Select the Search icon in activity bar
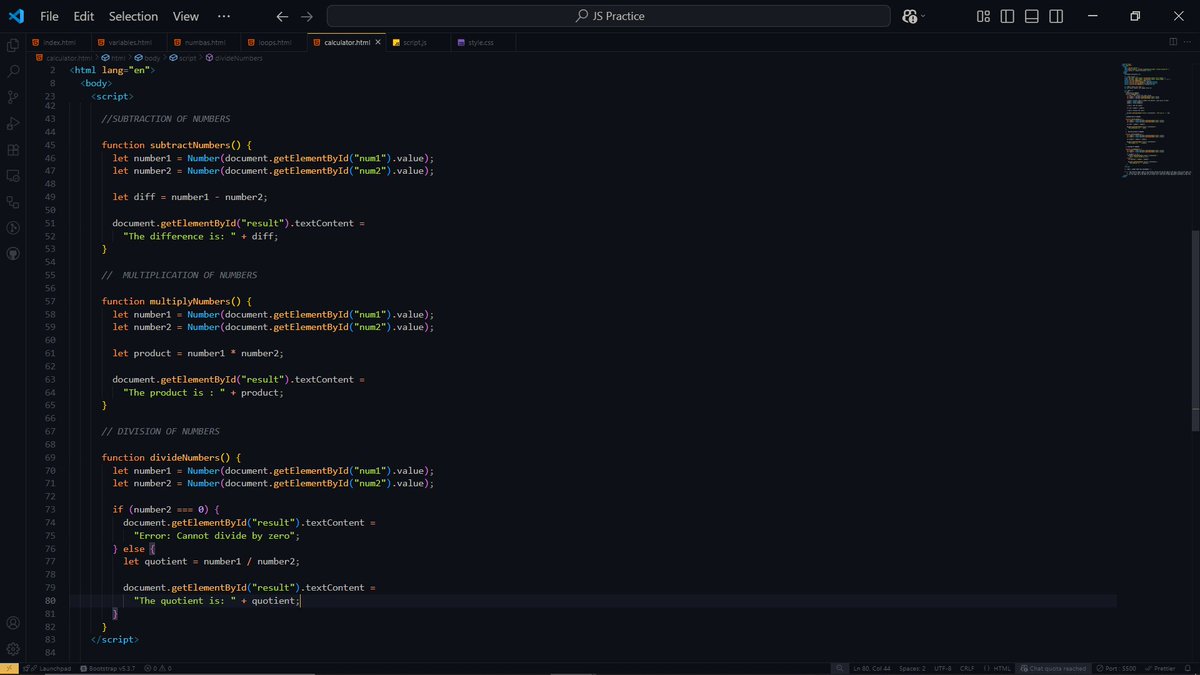Viewport: 1200px width, 675px height. point(13,72)
